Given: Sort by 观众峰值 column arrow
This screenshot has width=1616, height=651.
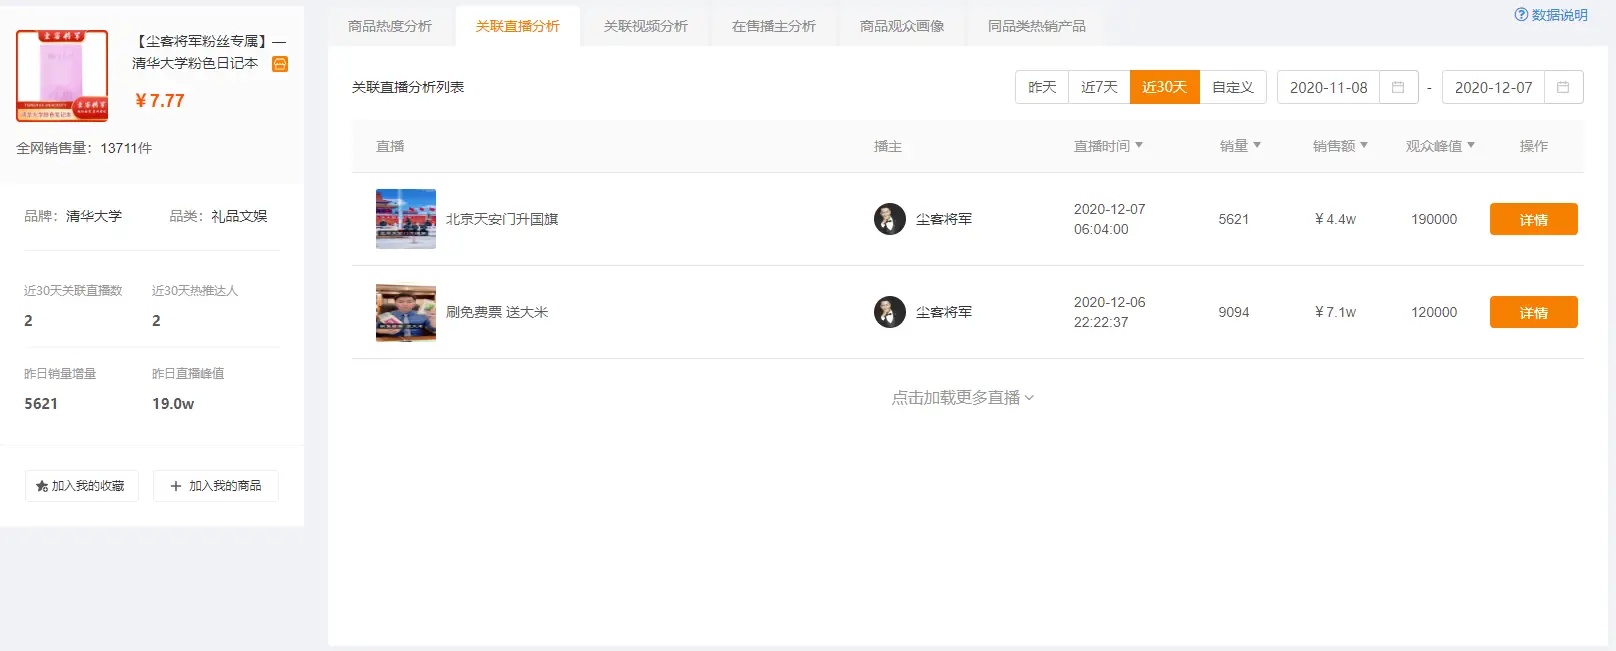Looking at the screenshot, I should click(1471, 146).
